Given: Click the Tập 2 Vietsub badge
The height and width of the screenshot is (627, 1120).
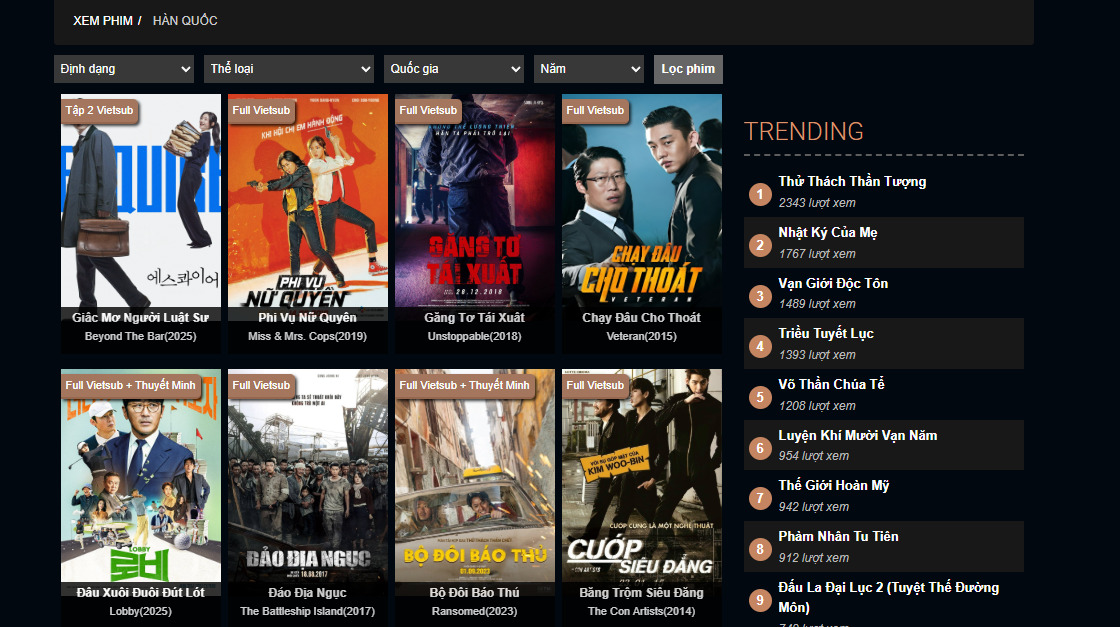Looking at the screenshot, I should point(99,111).
